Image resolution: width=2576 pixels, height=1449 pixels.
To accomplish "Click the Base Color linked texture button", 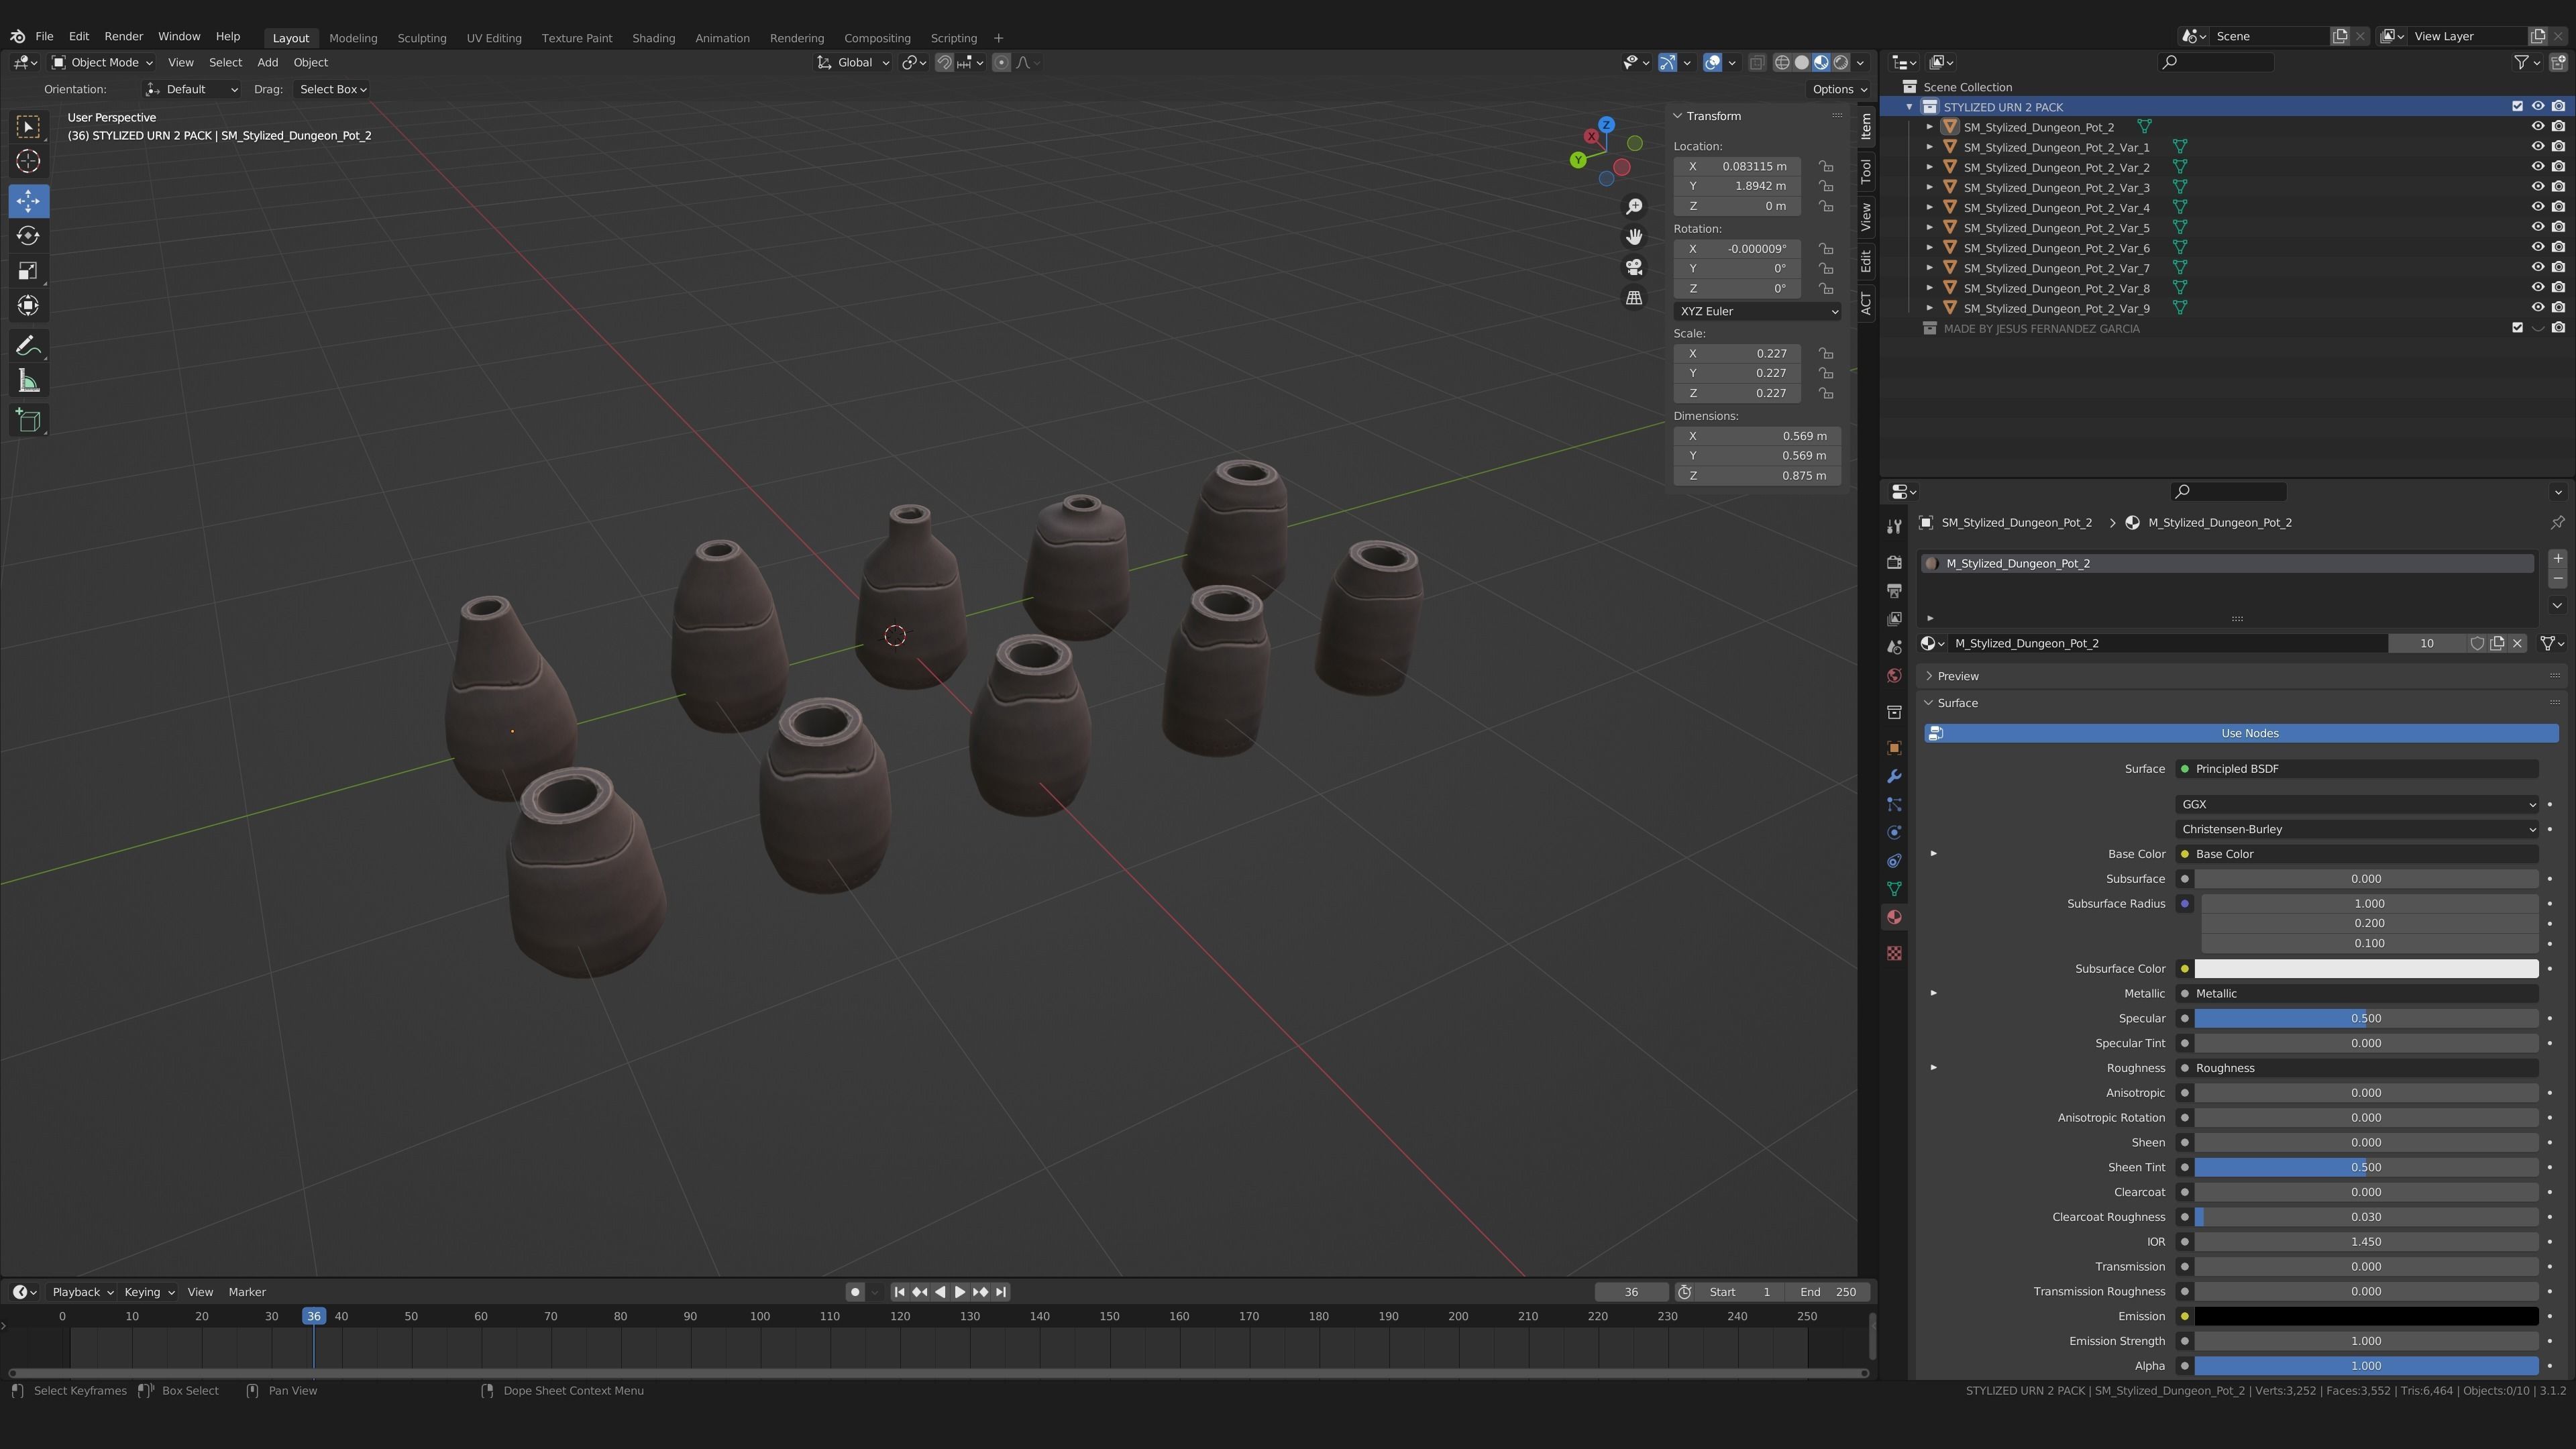I will [x=2357, y=854].
